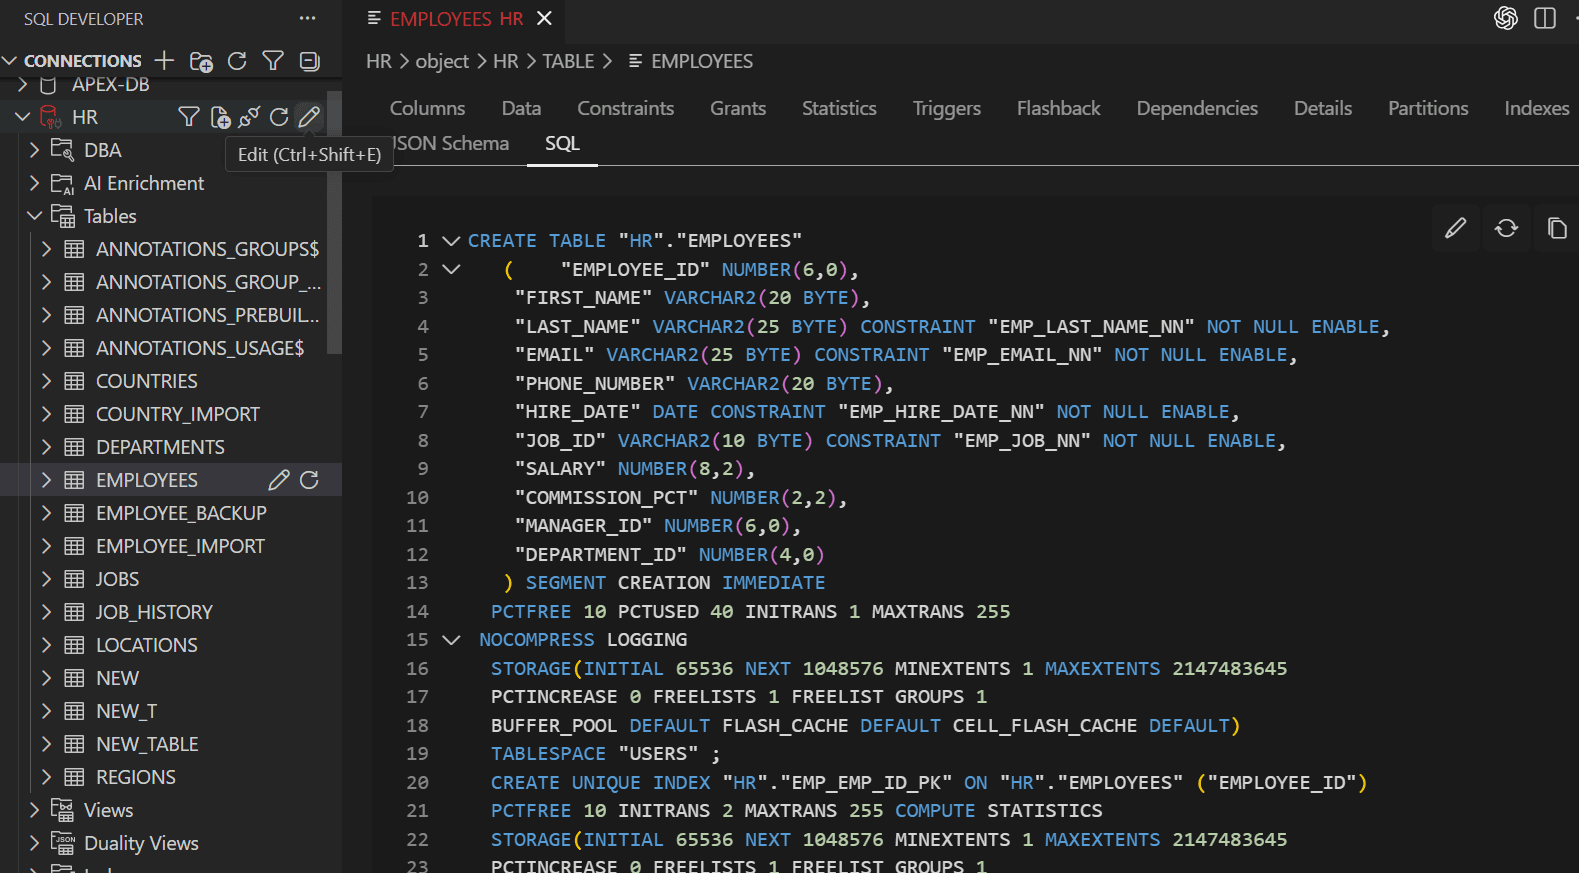Fold the CREATE TABLE block at line 1

click(451, 241)
